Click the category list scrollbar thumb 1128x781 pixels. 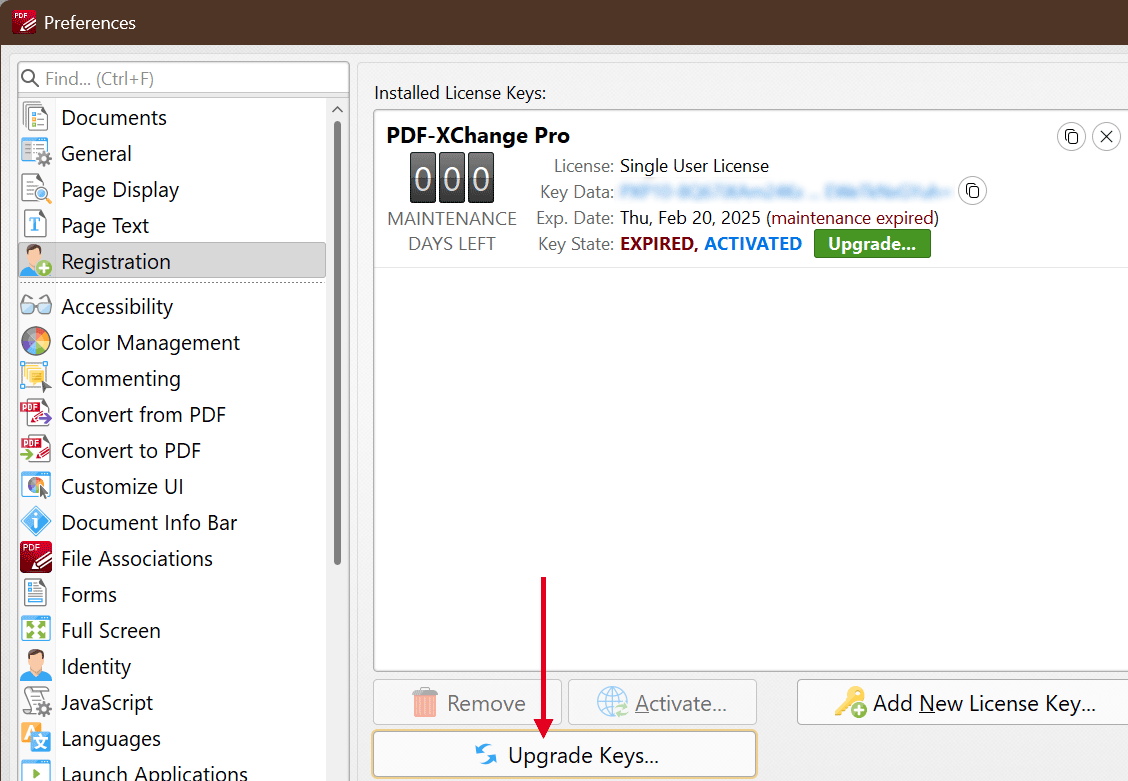(x=337, y=343)
